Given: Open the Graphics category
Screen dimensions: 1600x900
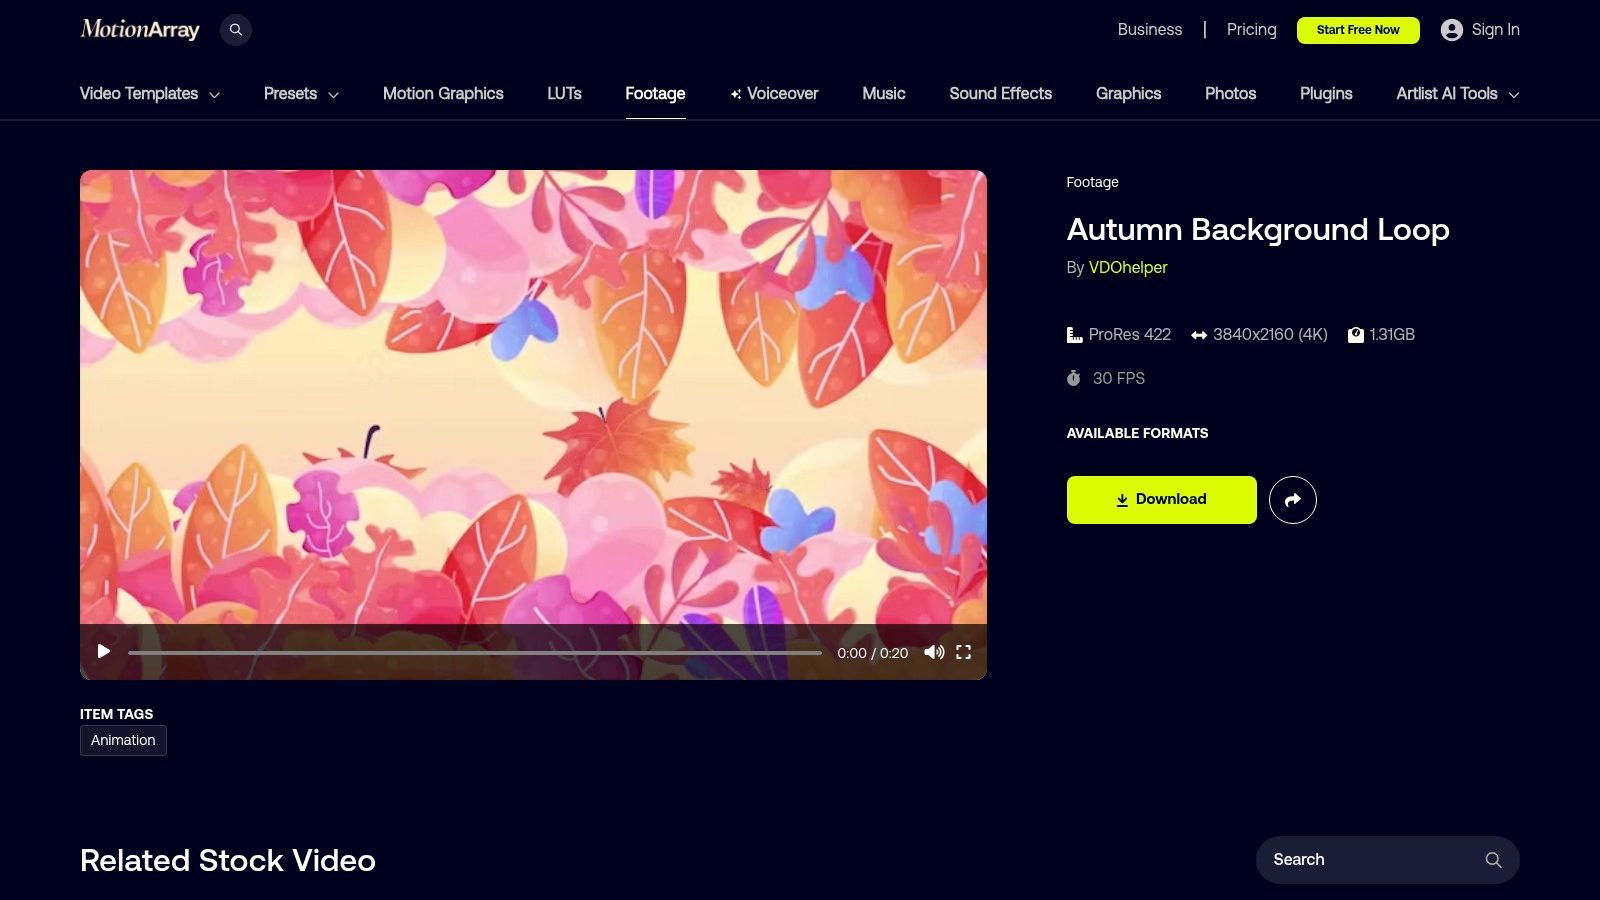Looking at the screenshot, I should click(1128, 93).
